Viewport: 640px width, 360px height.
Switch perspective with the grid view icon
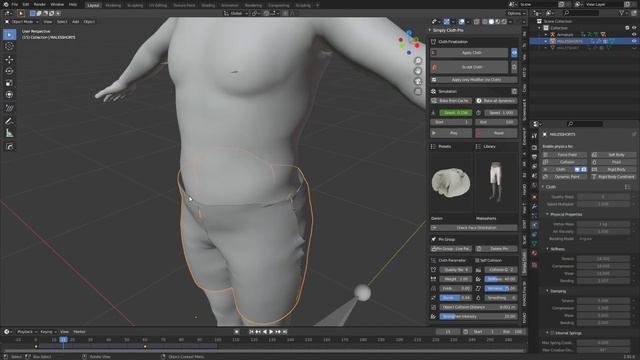418,91
